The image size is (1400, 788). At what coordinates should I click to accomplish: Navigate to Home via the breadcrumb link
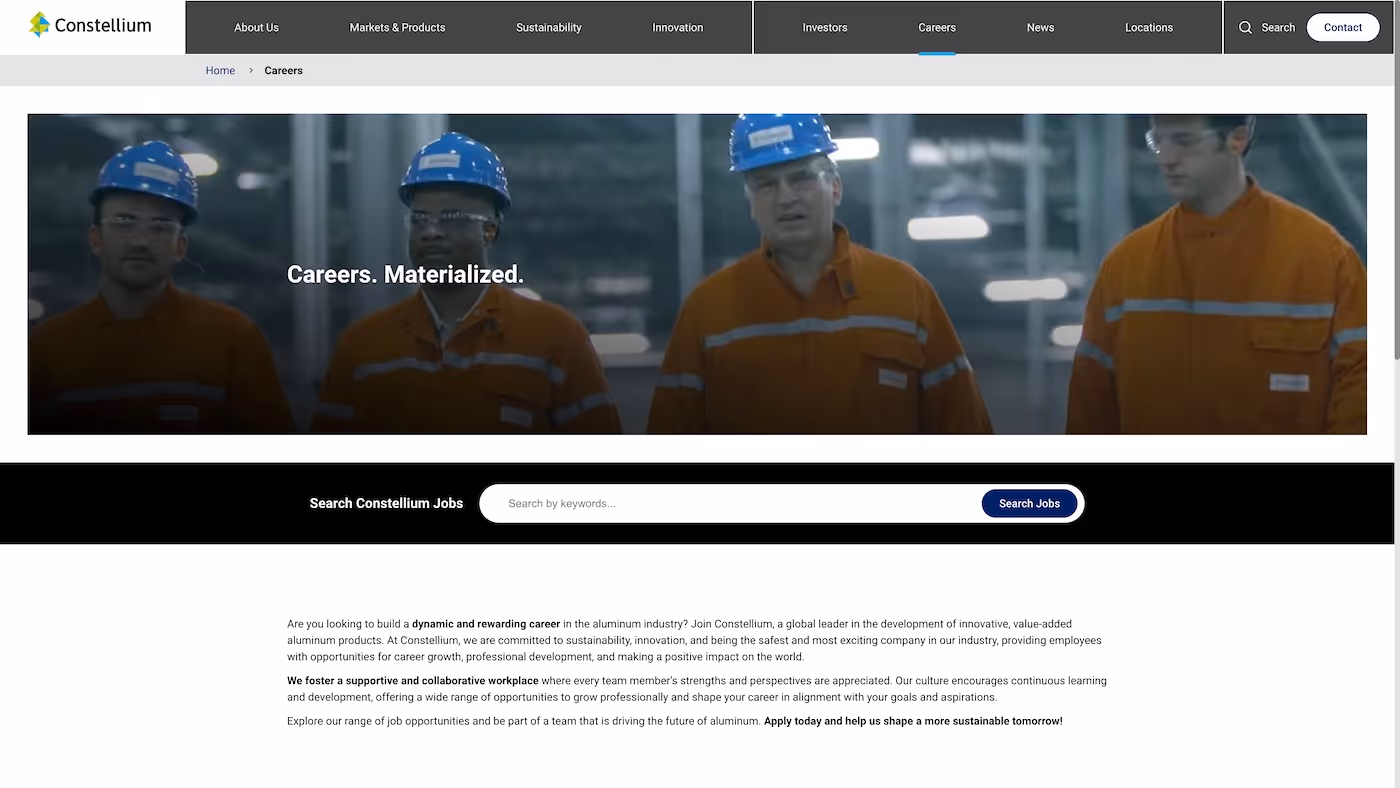[x=220, y=70]
